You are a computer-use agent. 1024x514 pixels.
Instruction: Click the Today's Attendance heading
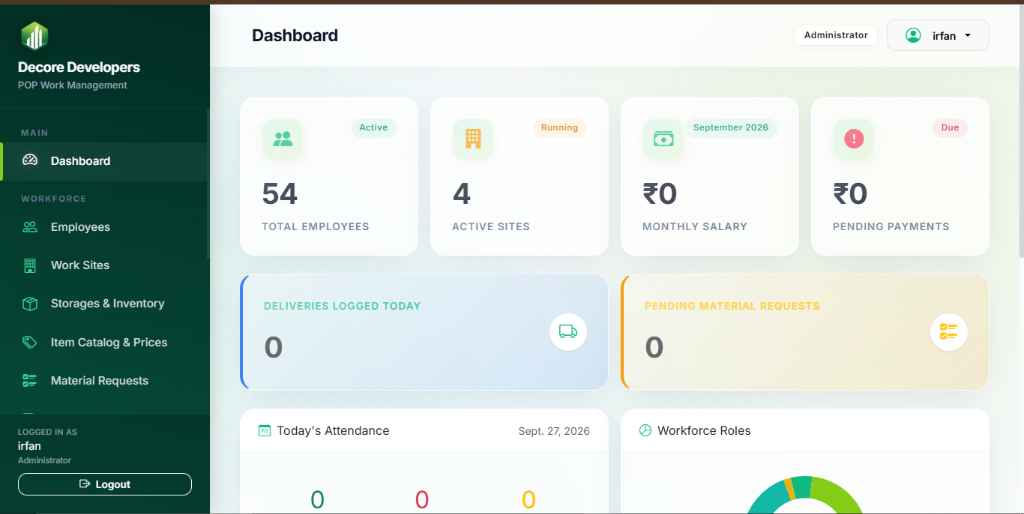tap(333, 430)
